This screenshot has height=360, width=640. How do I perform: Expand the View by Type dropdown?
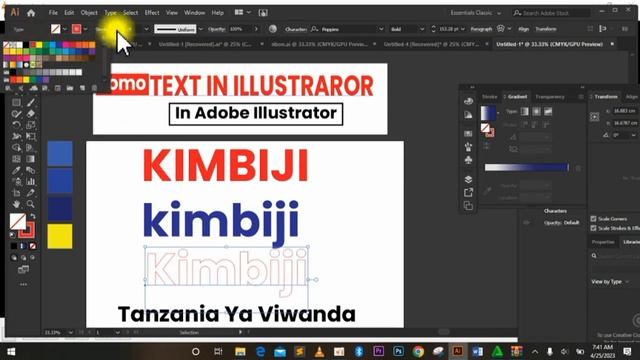610,282
